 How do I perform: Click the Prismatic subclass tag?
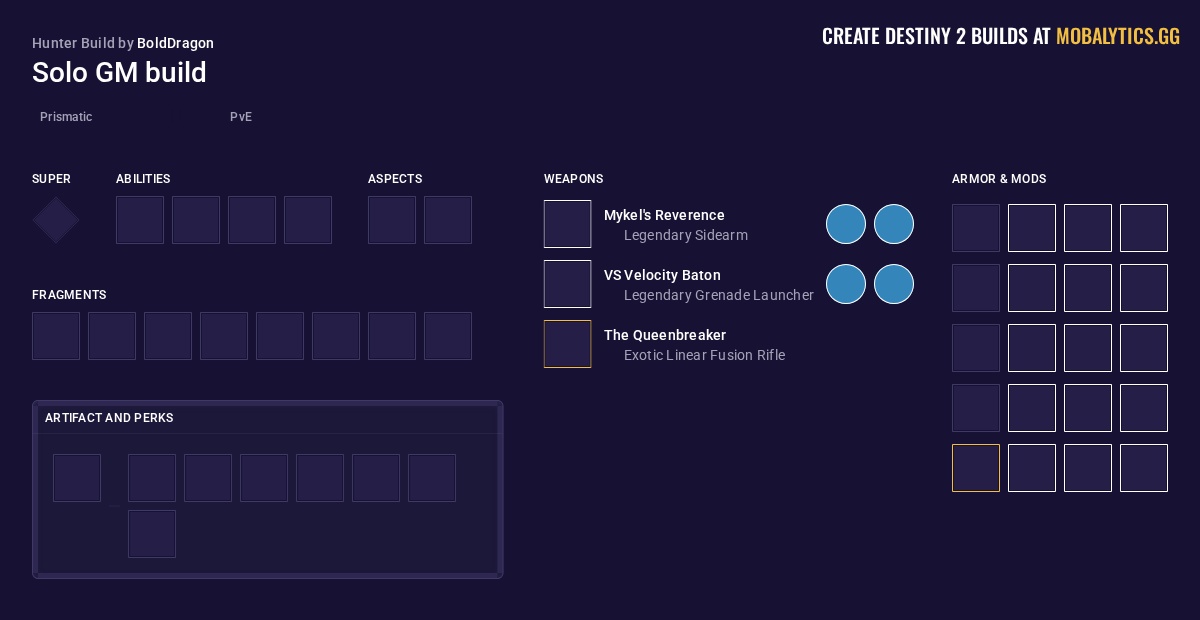pyautogui.click(x=66, y=117)
